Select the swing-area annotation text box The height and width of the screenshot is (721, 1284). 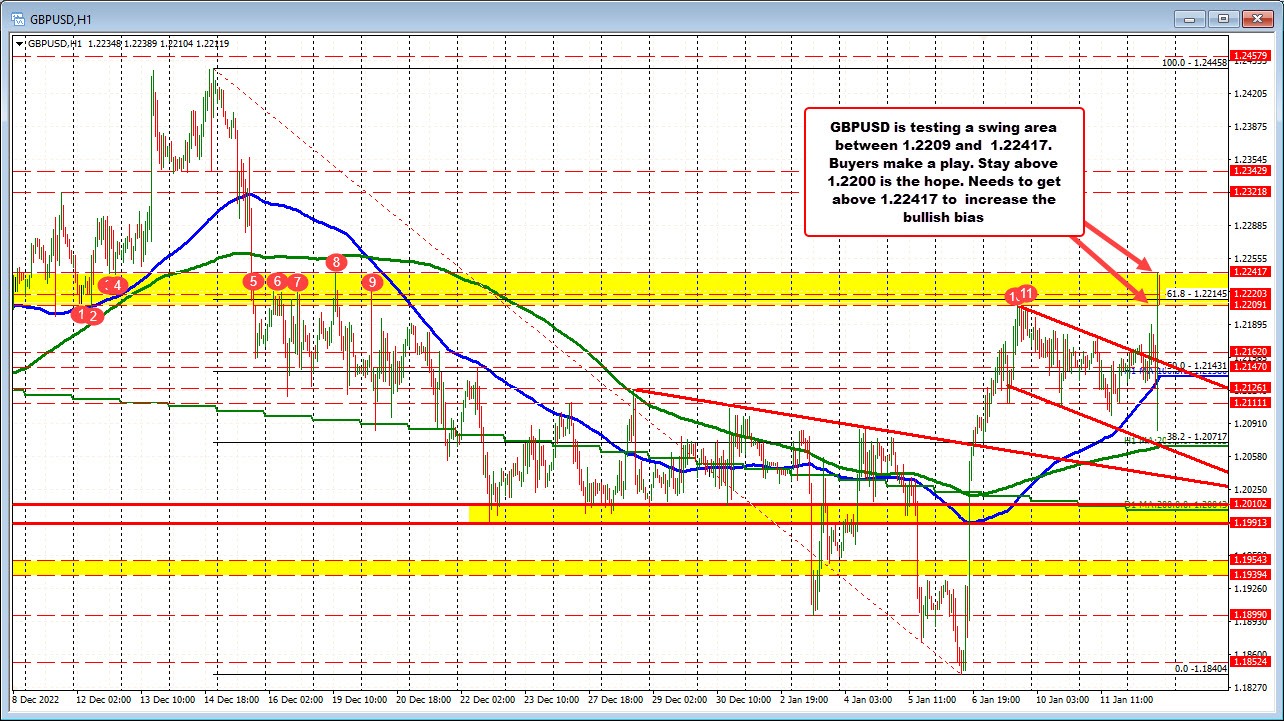click(x=943, y=171)
